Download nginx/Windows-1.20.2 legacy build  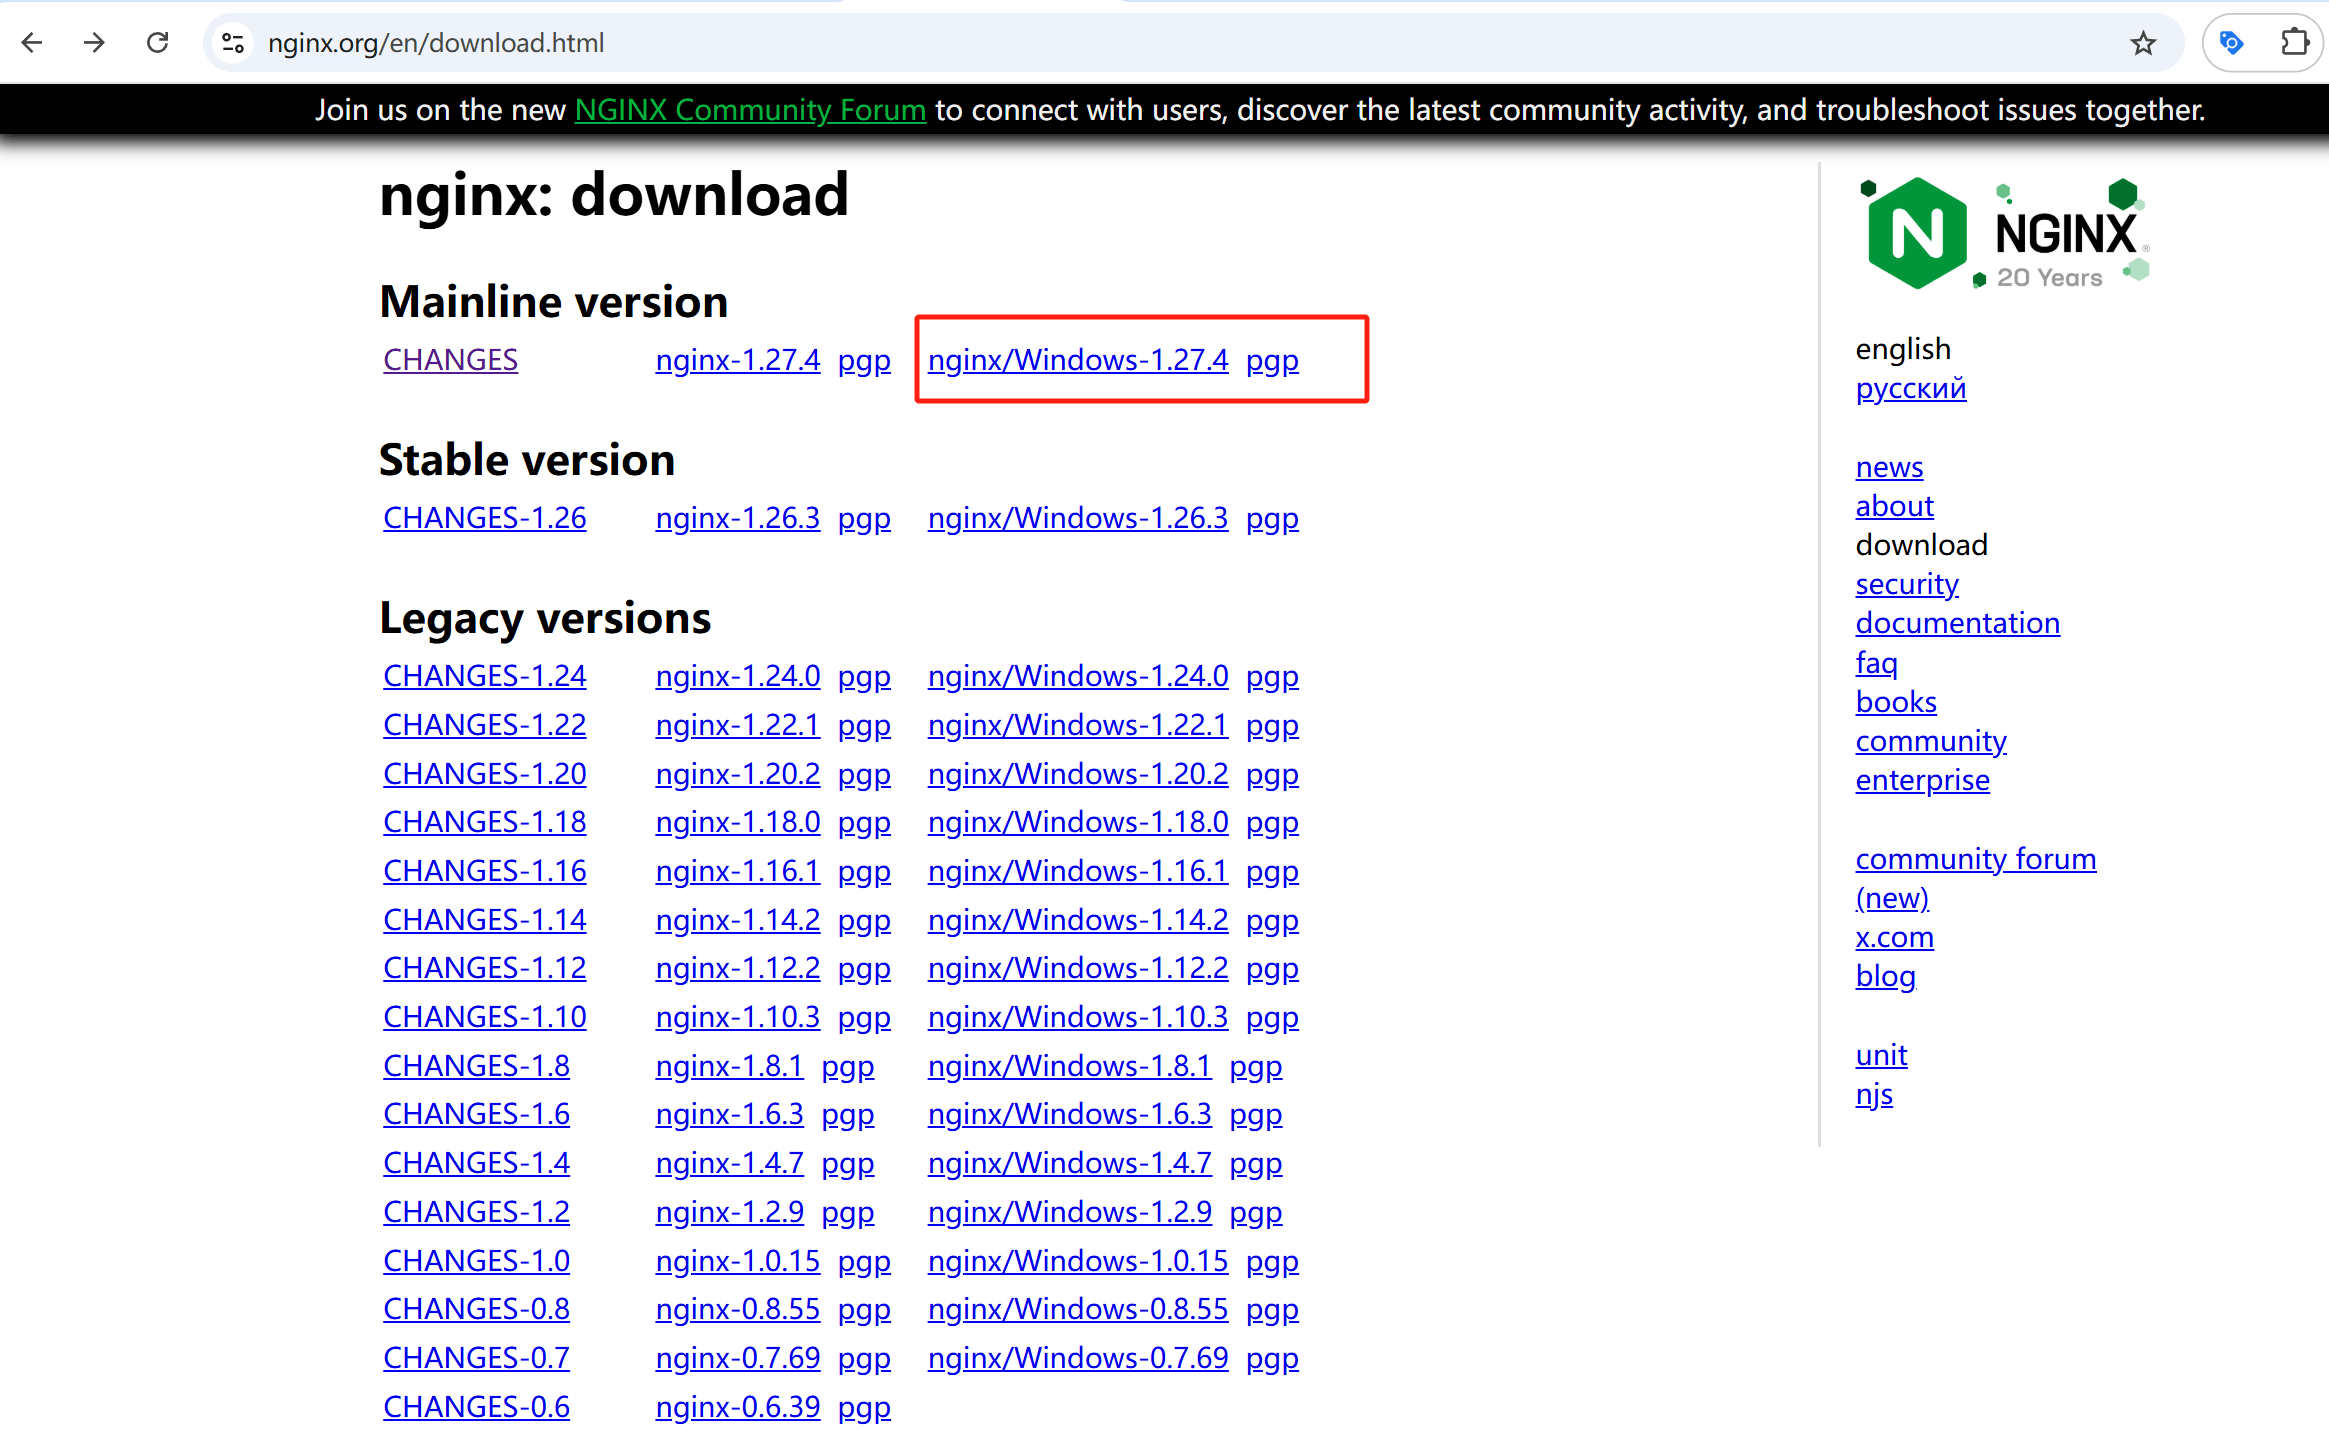click(1077, 774)
